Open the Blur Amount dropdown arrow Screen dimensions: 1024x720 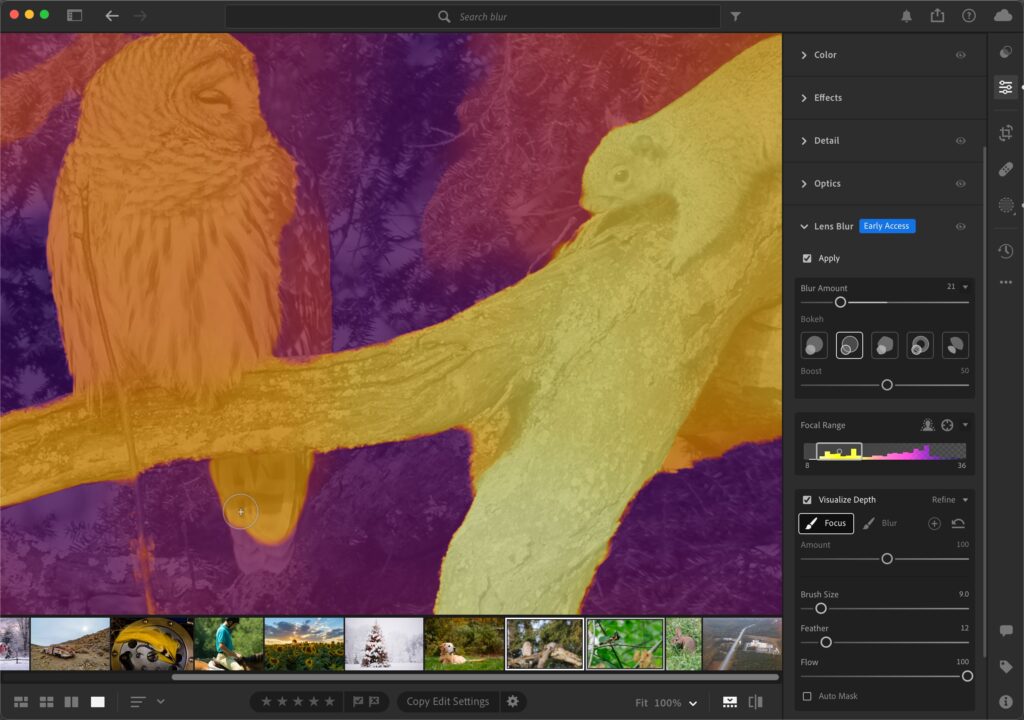(x=965, y=287)
